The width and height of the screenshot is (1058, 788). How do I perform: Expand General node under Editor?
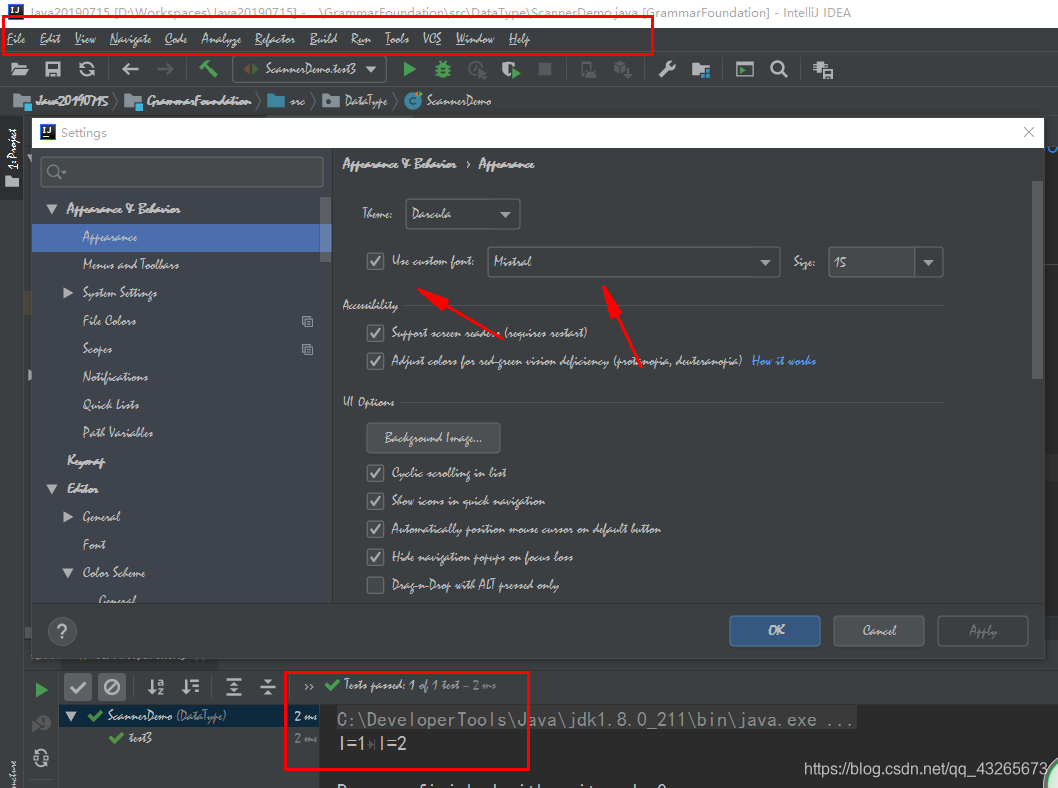[68, 517]
